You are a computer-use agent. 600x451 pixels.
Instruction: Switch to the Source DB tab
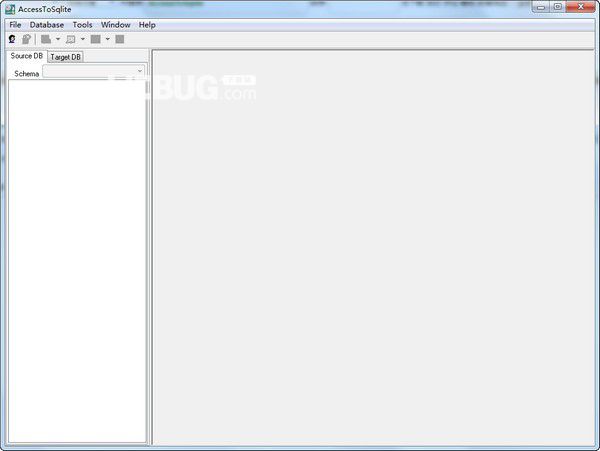point(27,56)
